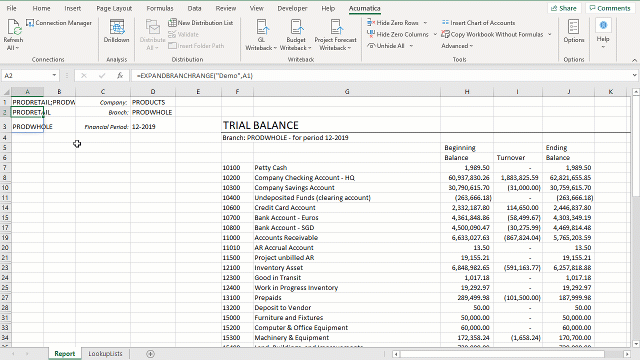Image resolution: width=640 pixels, height=360 pixels.
Task: Click the previous sheet navigation arrow
Action: (x=13, y=354)
